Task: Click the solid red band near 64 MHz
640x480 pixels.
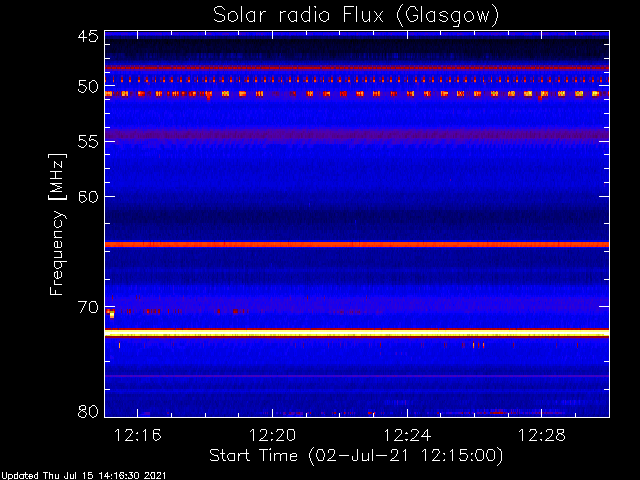Action: pos(357,244)
